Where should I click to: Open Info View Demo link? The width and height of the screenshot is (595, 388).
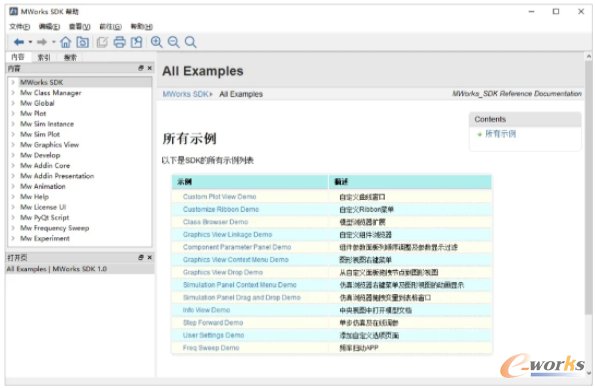[x=206, y=310]
